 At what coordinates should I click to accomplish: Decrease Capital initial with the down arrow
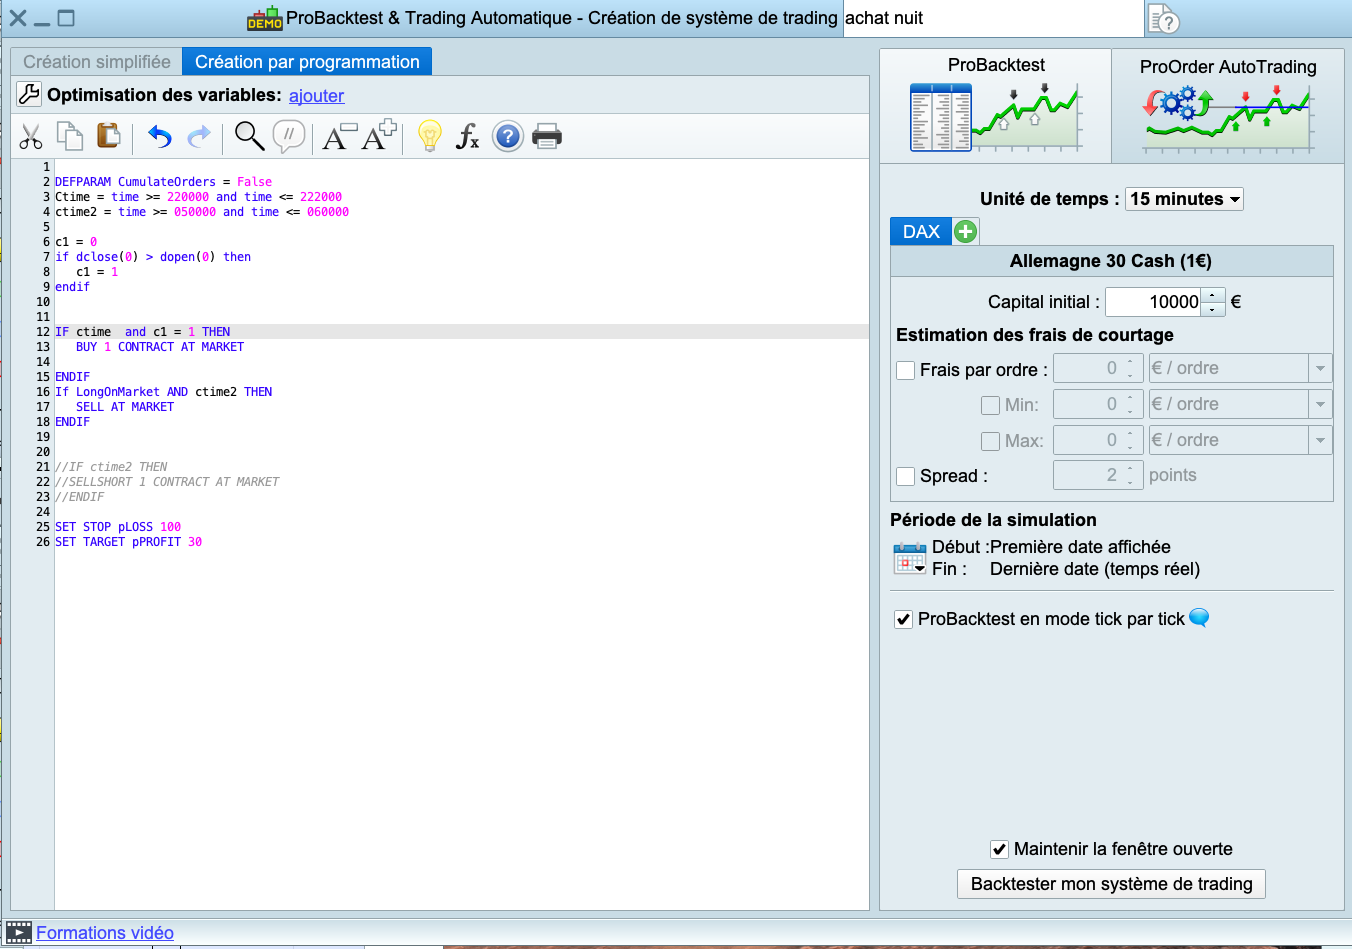pos(1213,309)
